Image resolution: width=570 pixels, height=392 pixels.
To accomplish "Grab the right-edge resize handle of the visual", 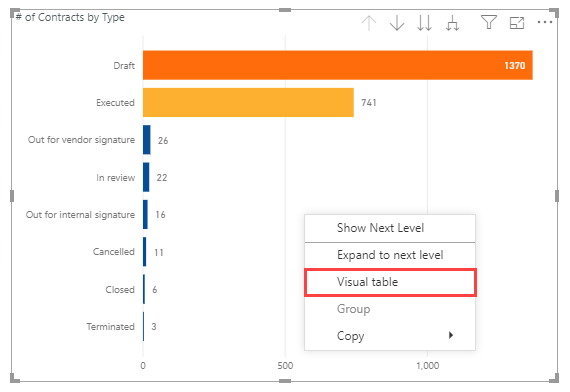I will pyautogui.click(x=557, y=196).
